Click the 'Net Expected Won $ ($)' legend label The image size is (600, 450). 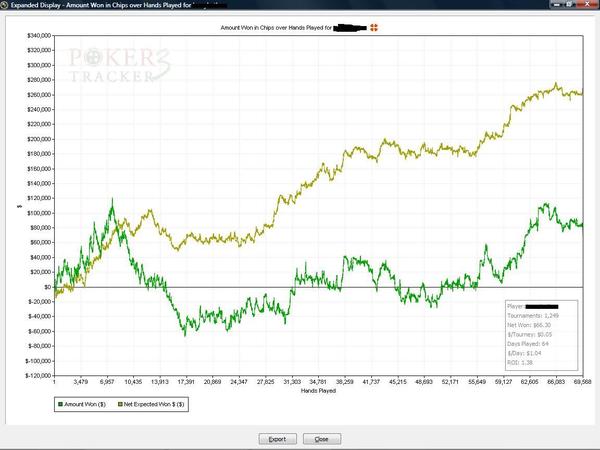coord(154,404)
